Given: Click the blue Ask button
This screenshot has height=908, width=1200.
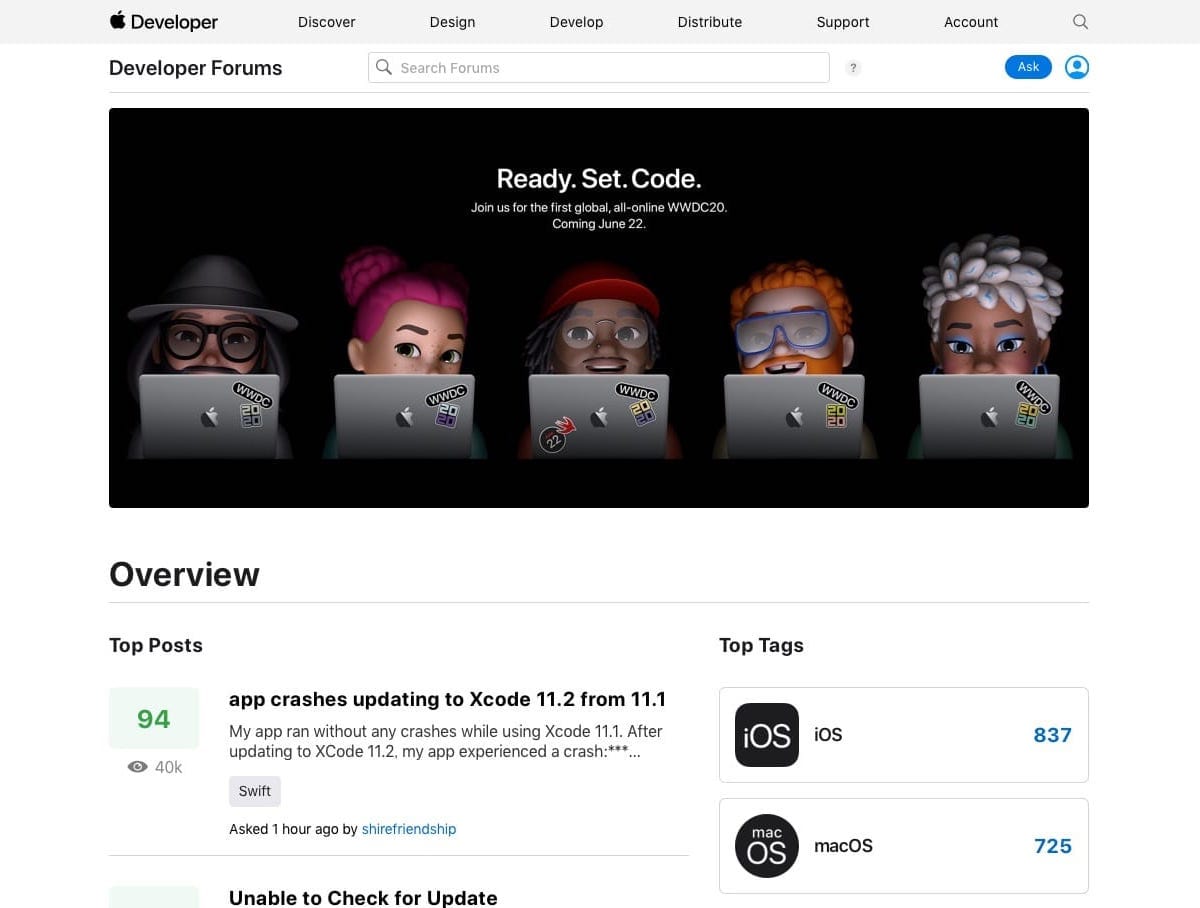Looking at the screenshot, I should point(1028,67).
